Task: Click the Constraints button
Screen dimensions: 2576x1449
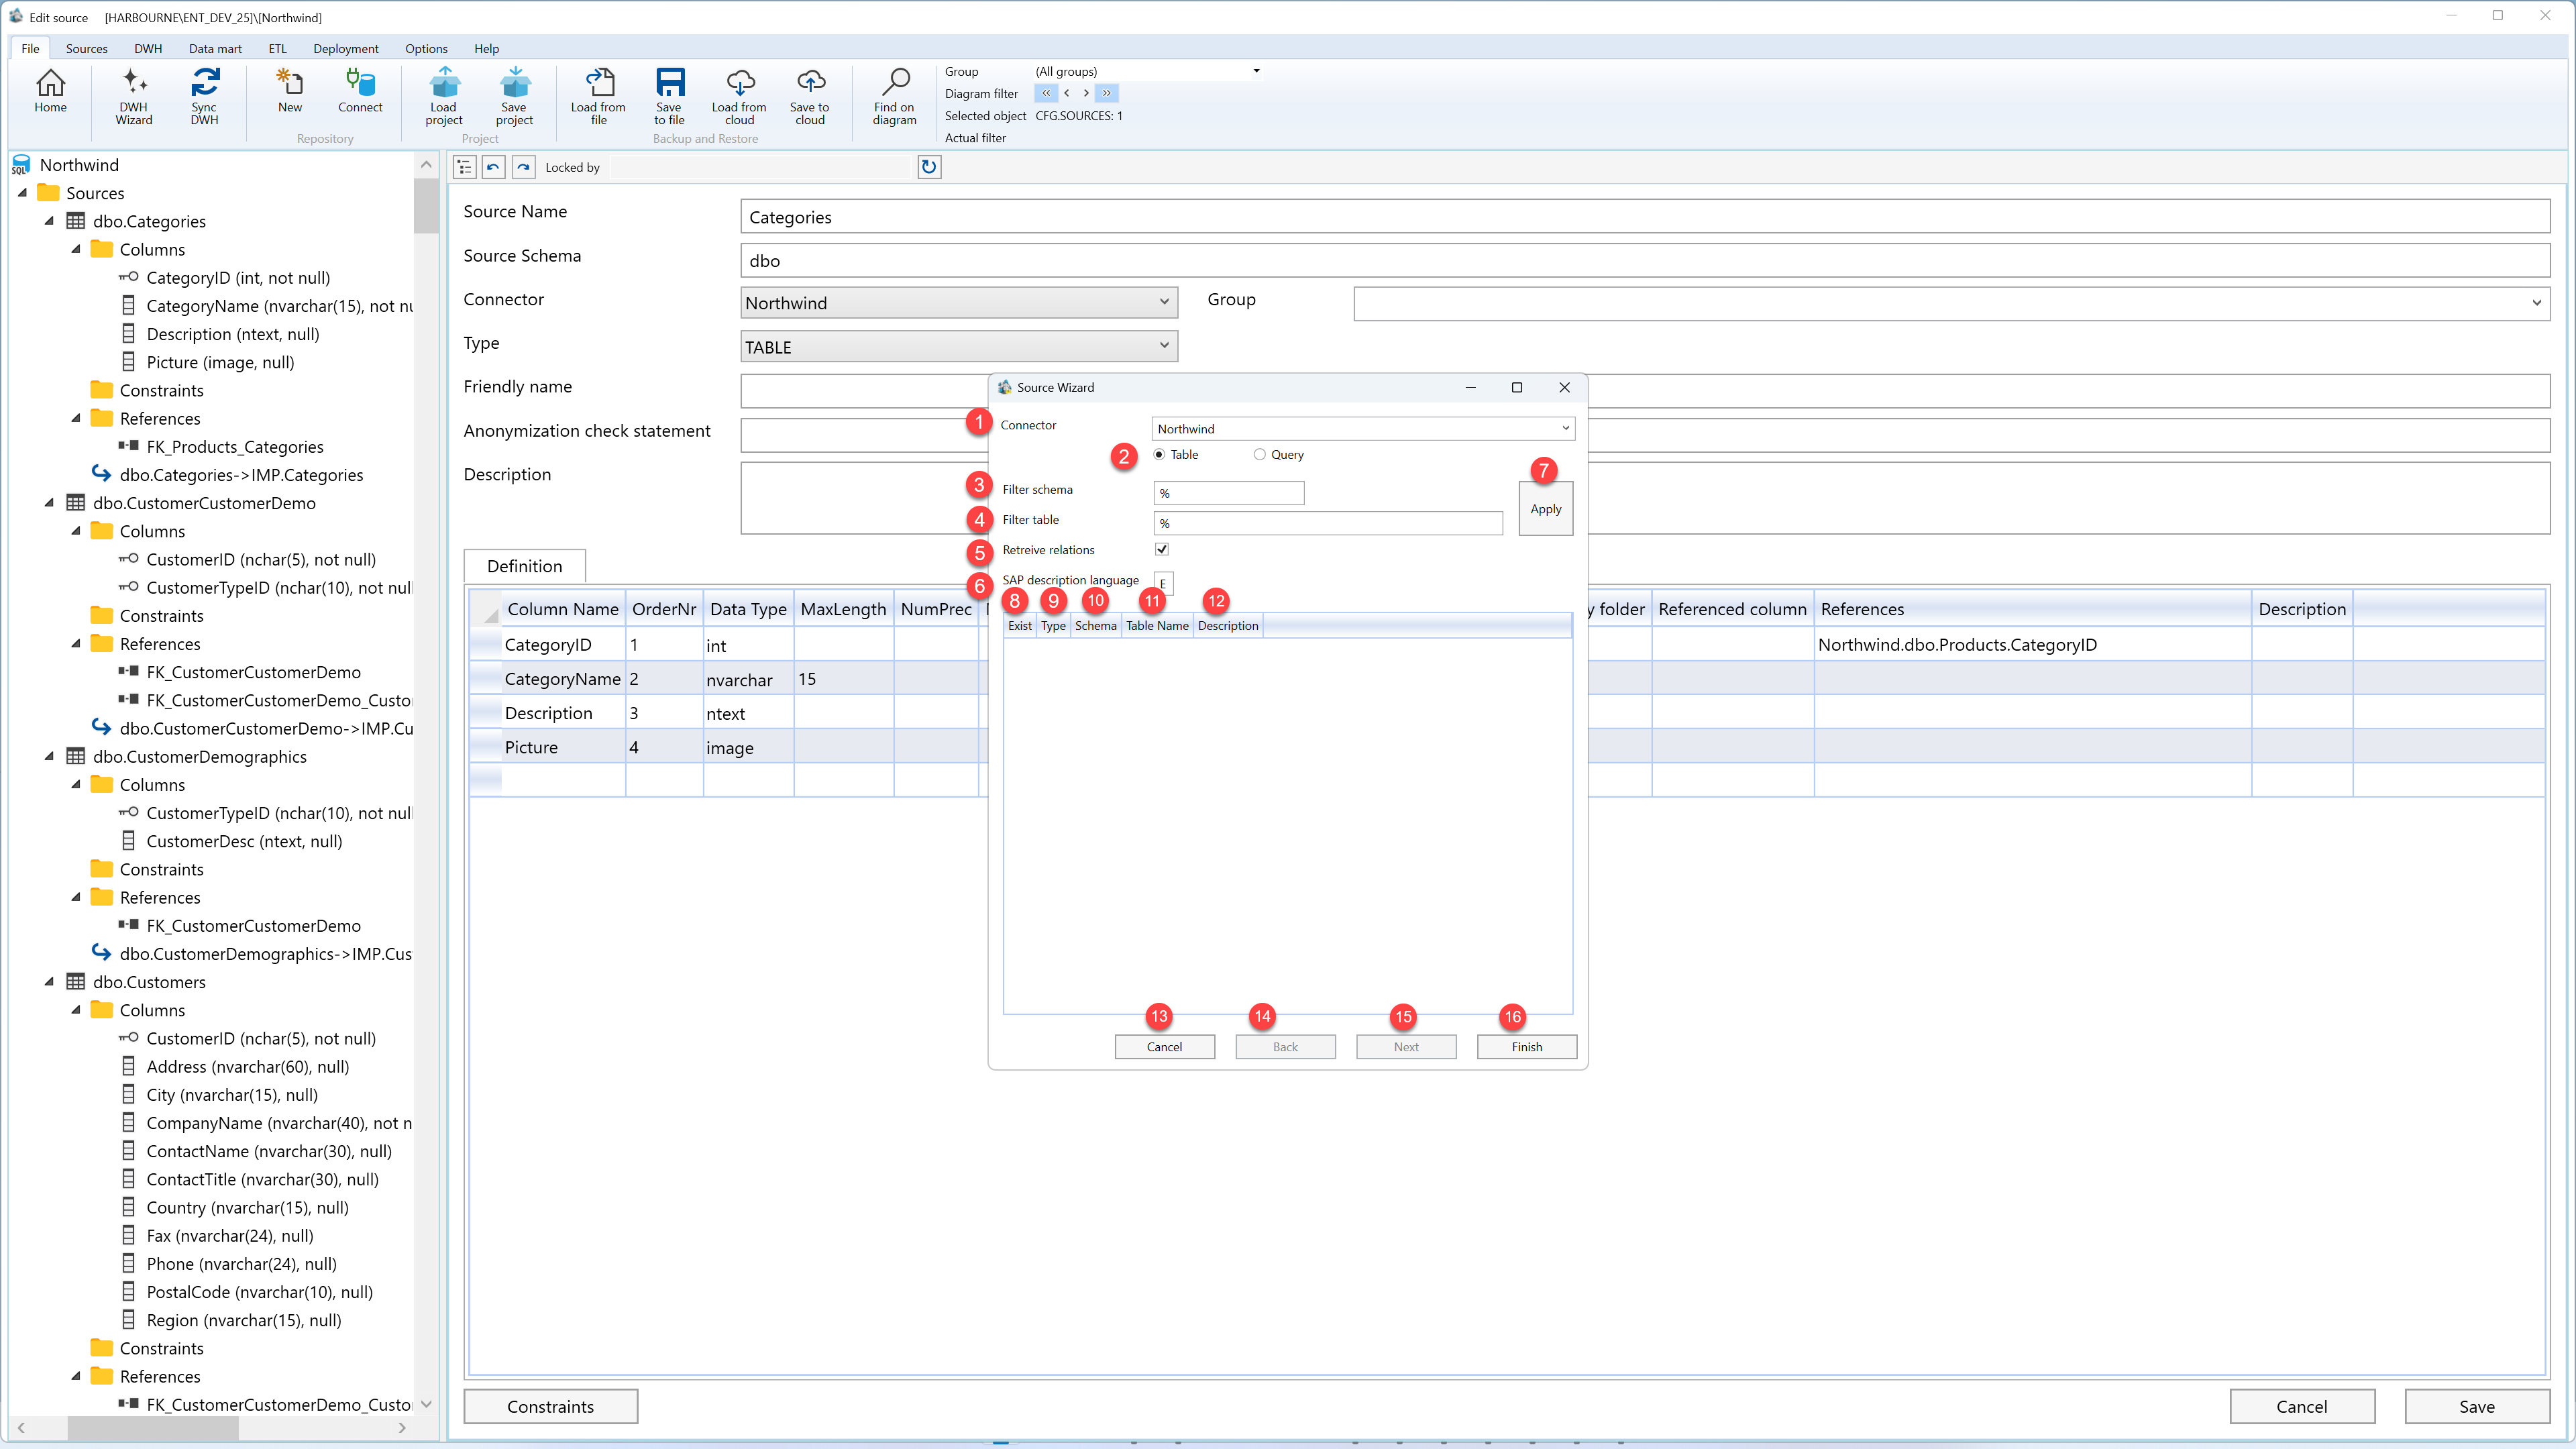Action: (551, 1406)
